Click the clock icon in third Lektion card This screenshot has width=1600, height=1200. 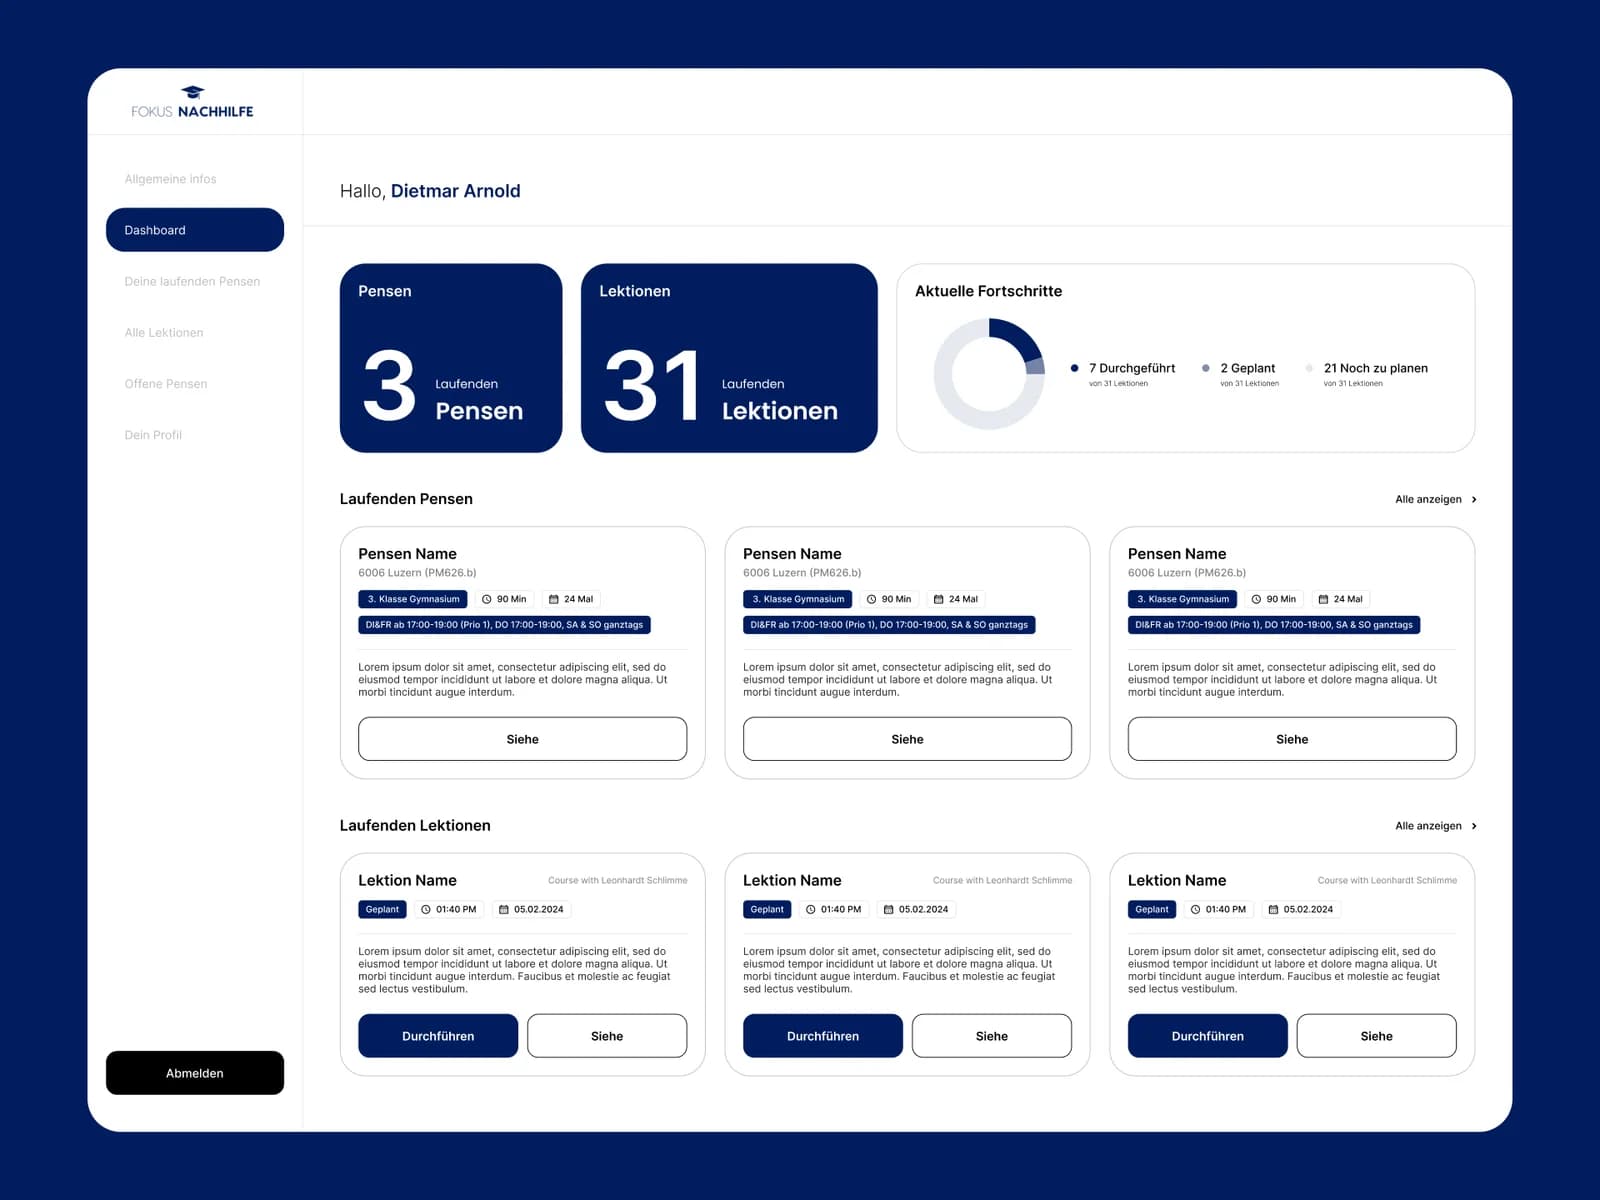point(1195,909)
